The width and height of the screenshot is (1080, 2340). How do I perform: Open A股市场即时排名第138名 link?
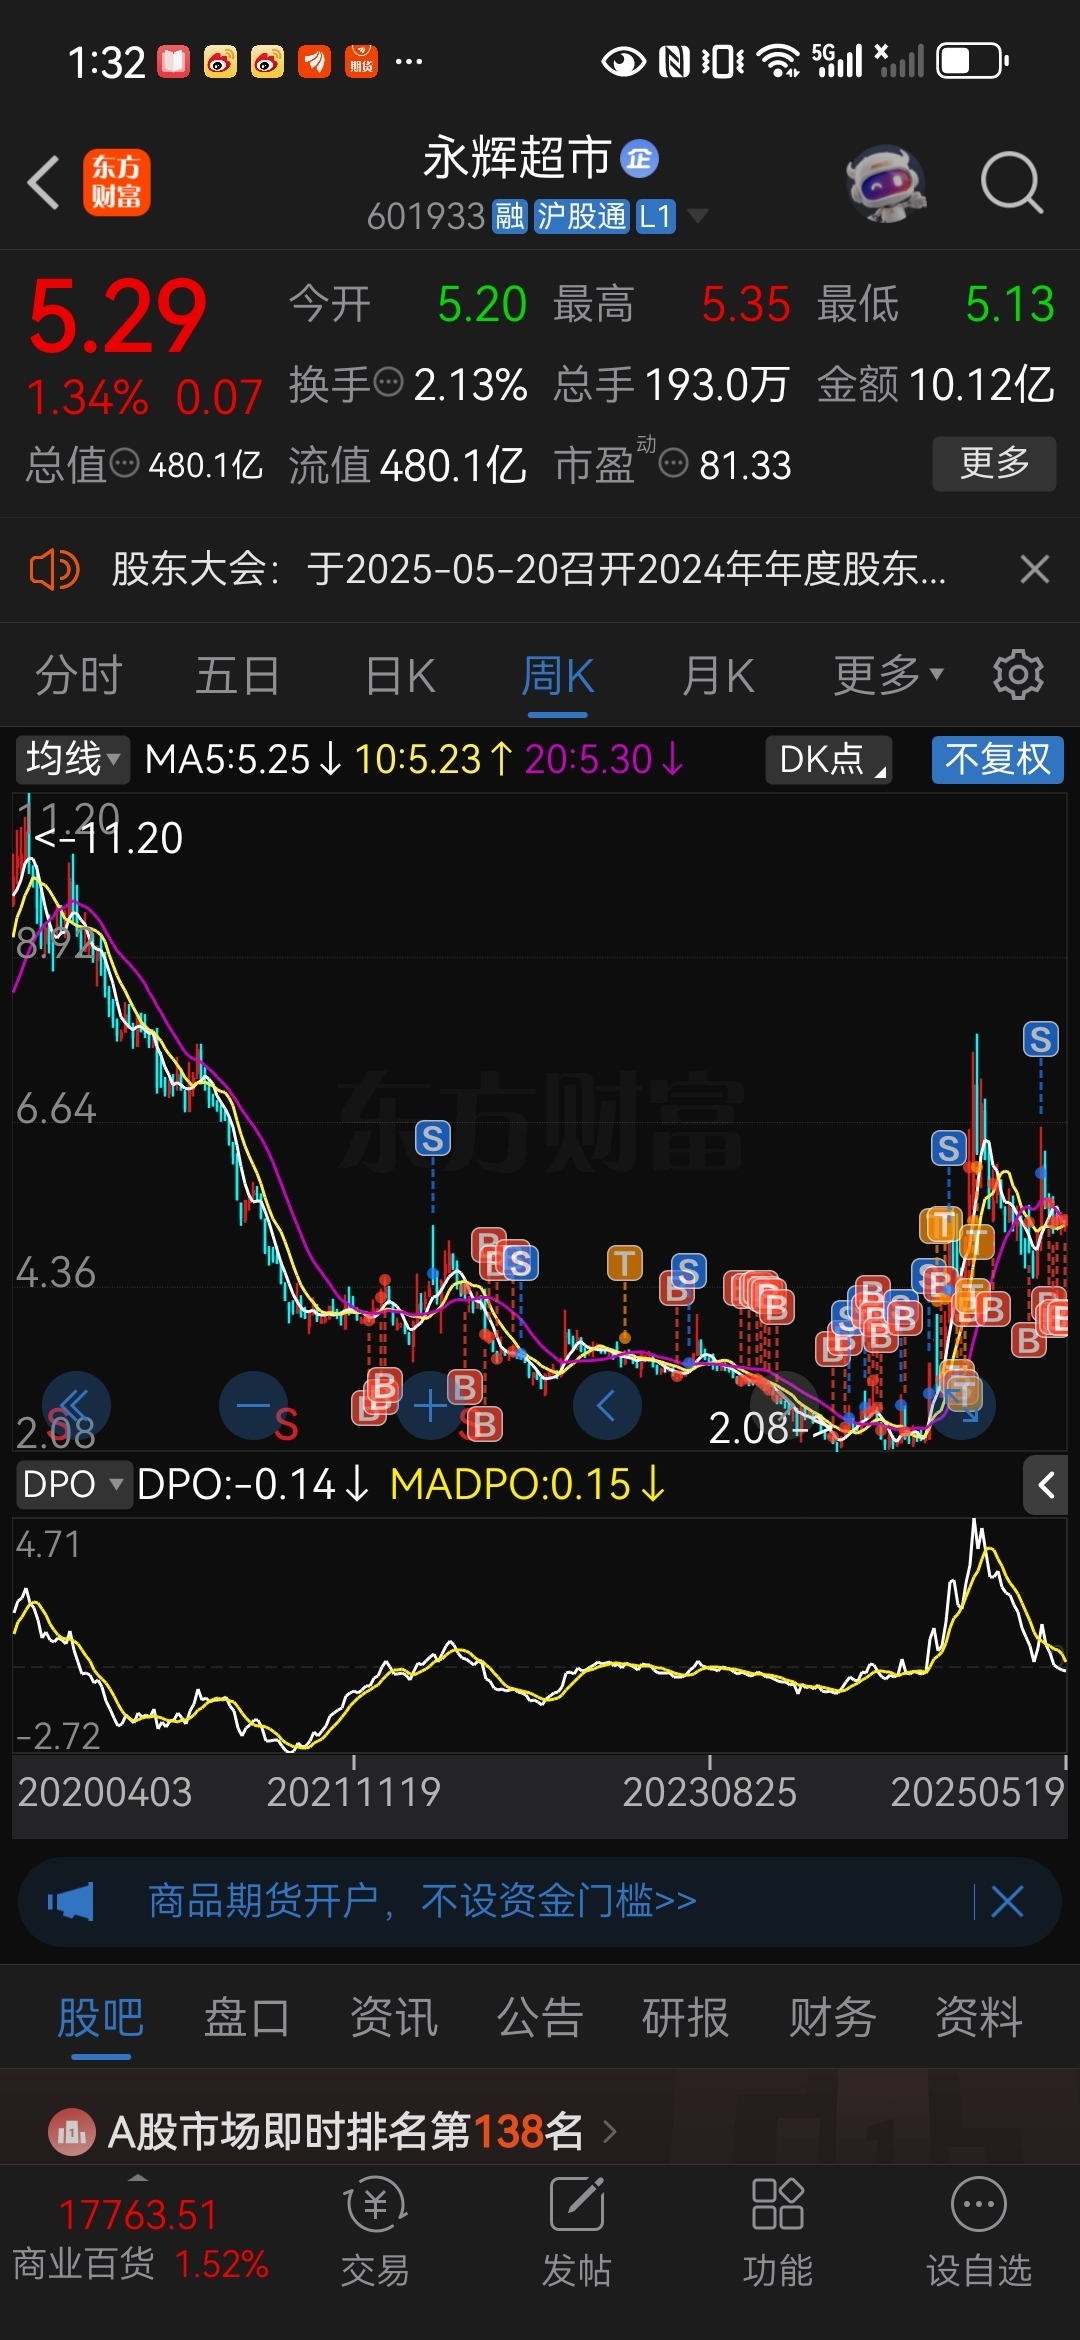click(x=345, y=2132)
